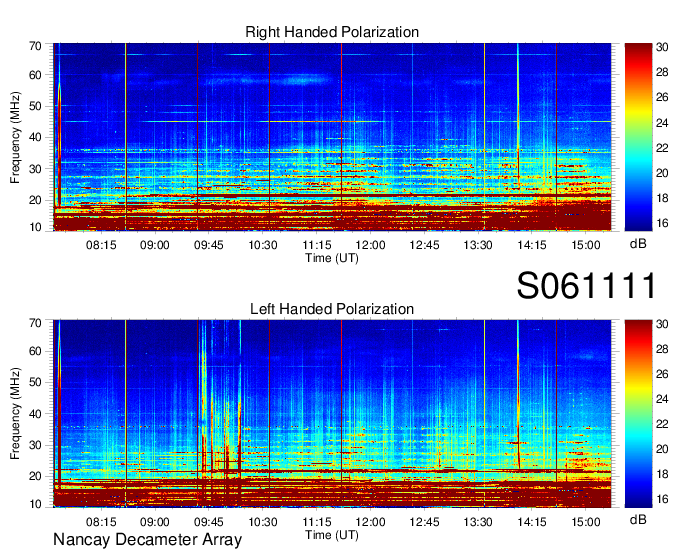Image resolution: width=680 pixels, height=552 pixels.
Task: Click the "18" value on the lower colorbar
Action: click(662, 474)
